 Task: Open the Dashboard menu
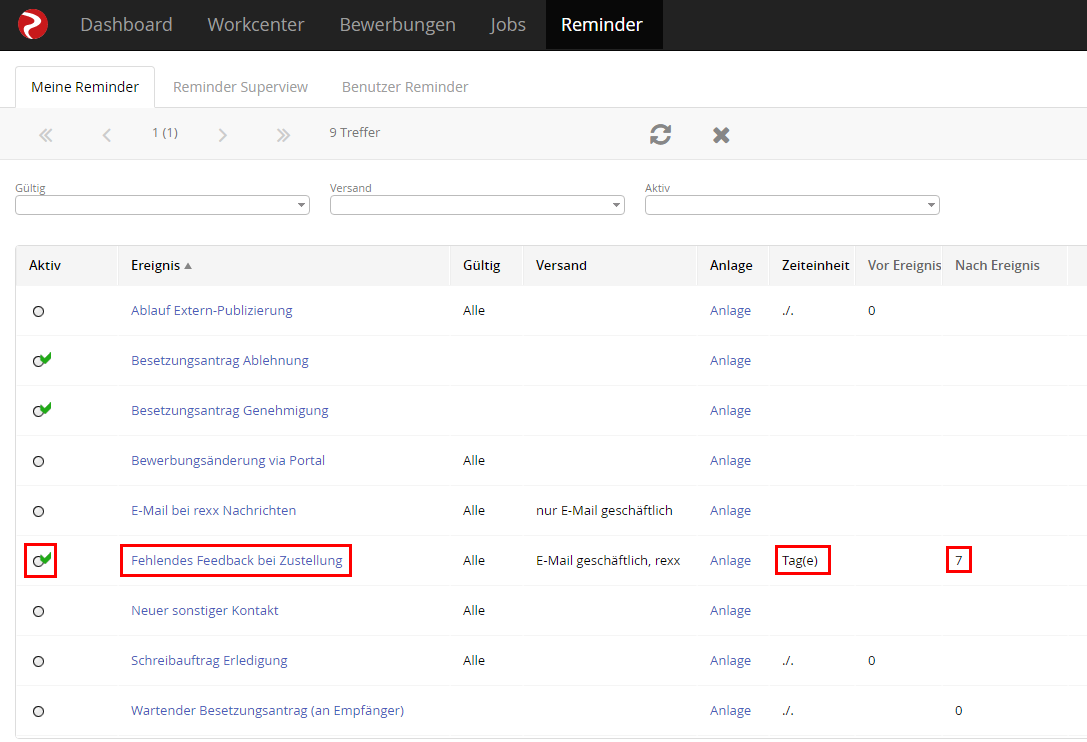point(126,24)
